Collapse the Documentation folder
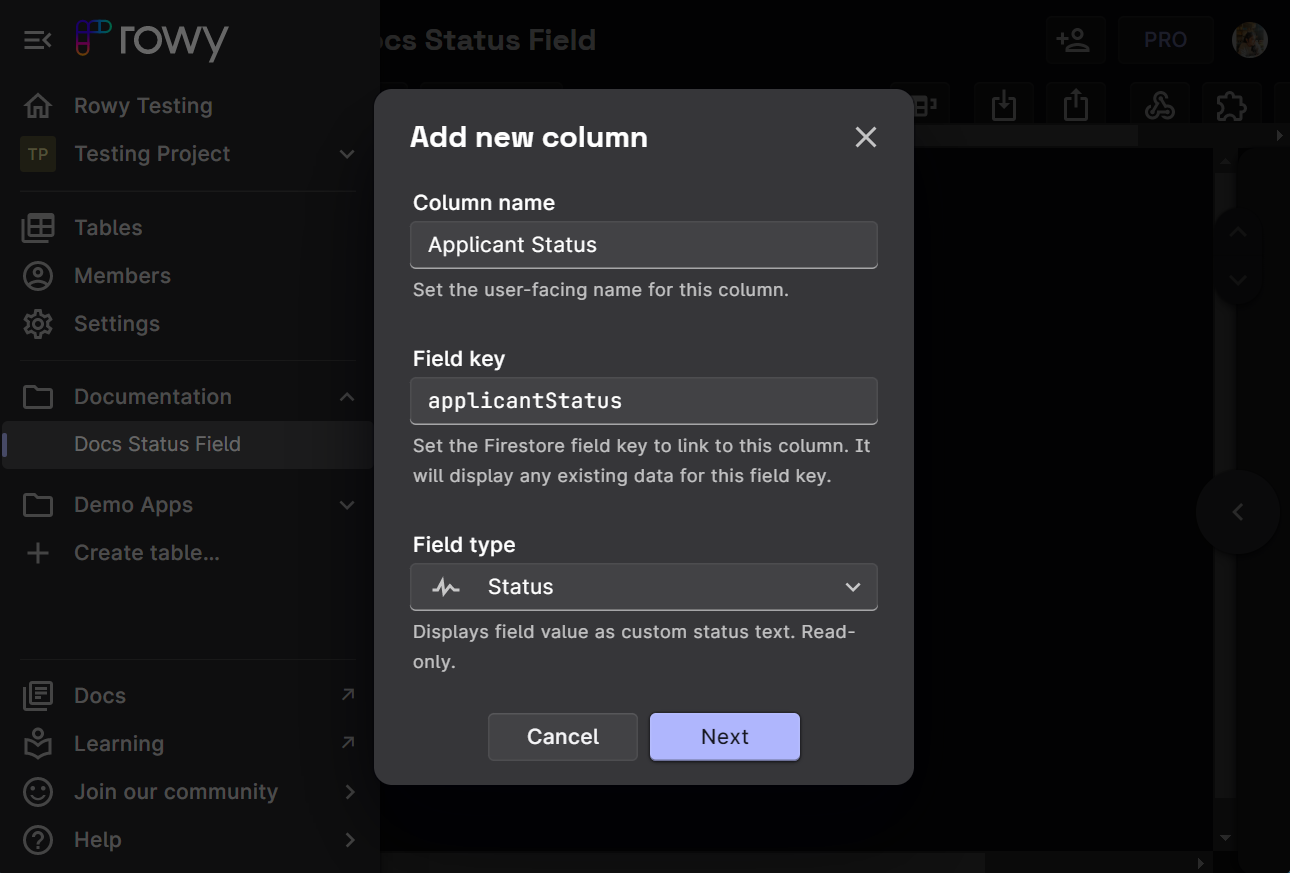The height and width of the screenshot is (873, 1290). tap(346, 397)
